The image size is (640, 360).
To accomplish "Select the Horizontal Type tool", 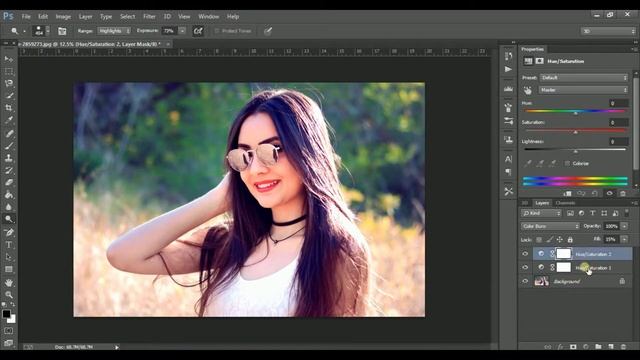I will 9,245.
